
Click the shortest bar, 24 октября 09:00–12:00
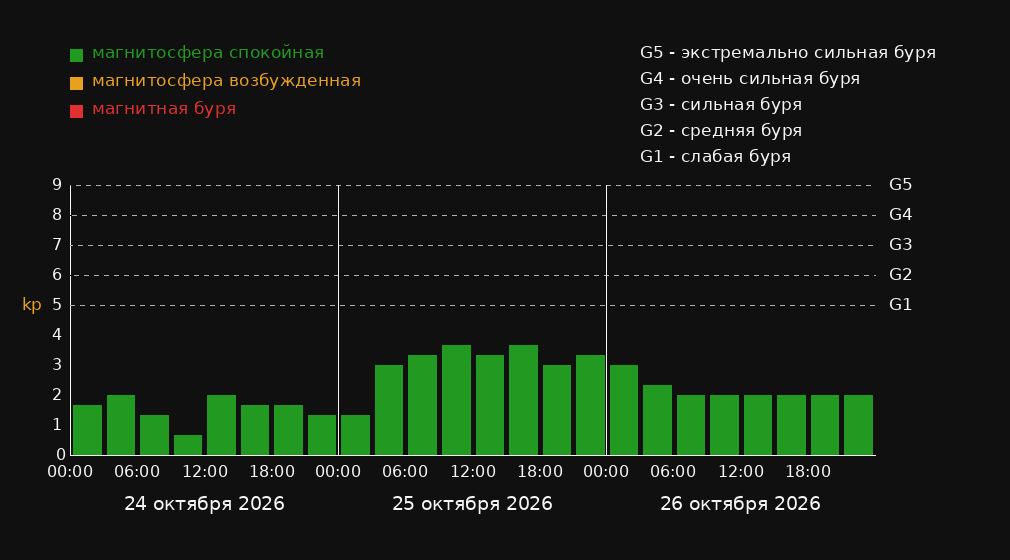pos(188,445)
